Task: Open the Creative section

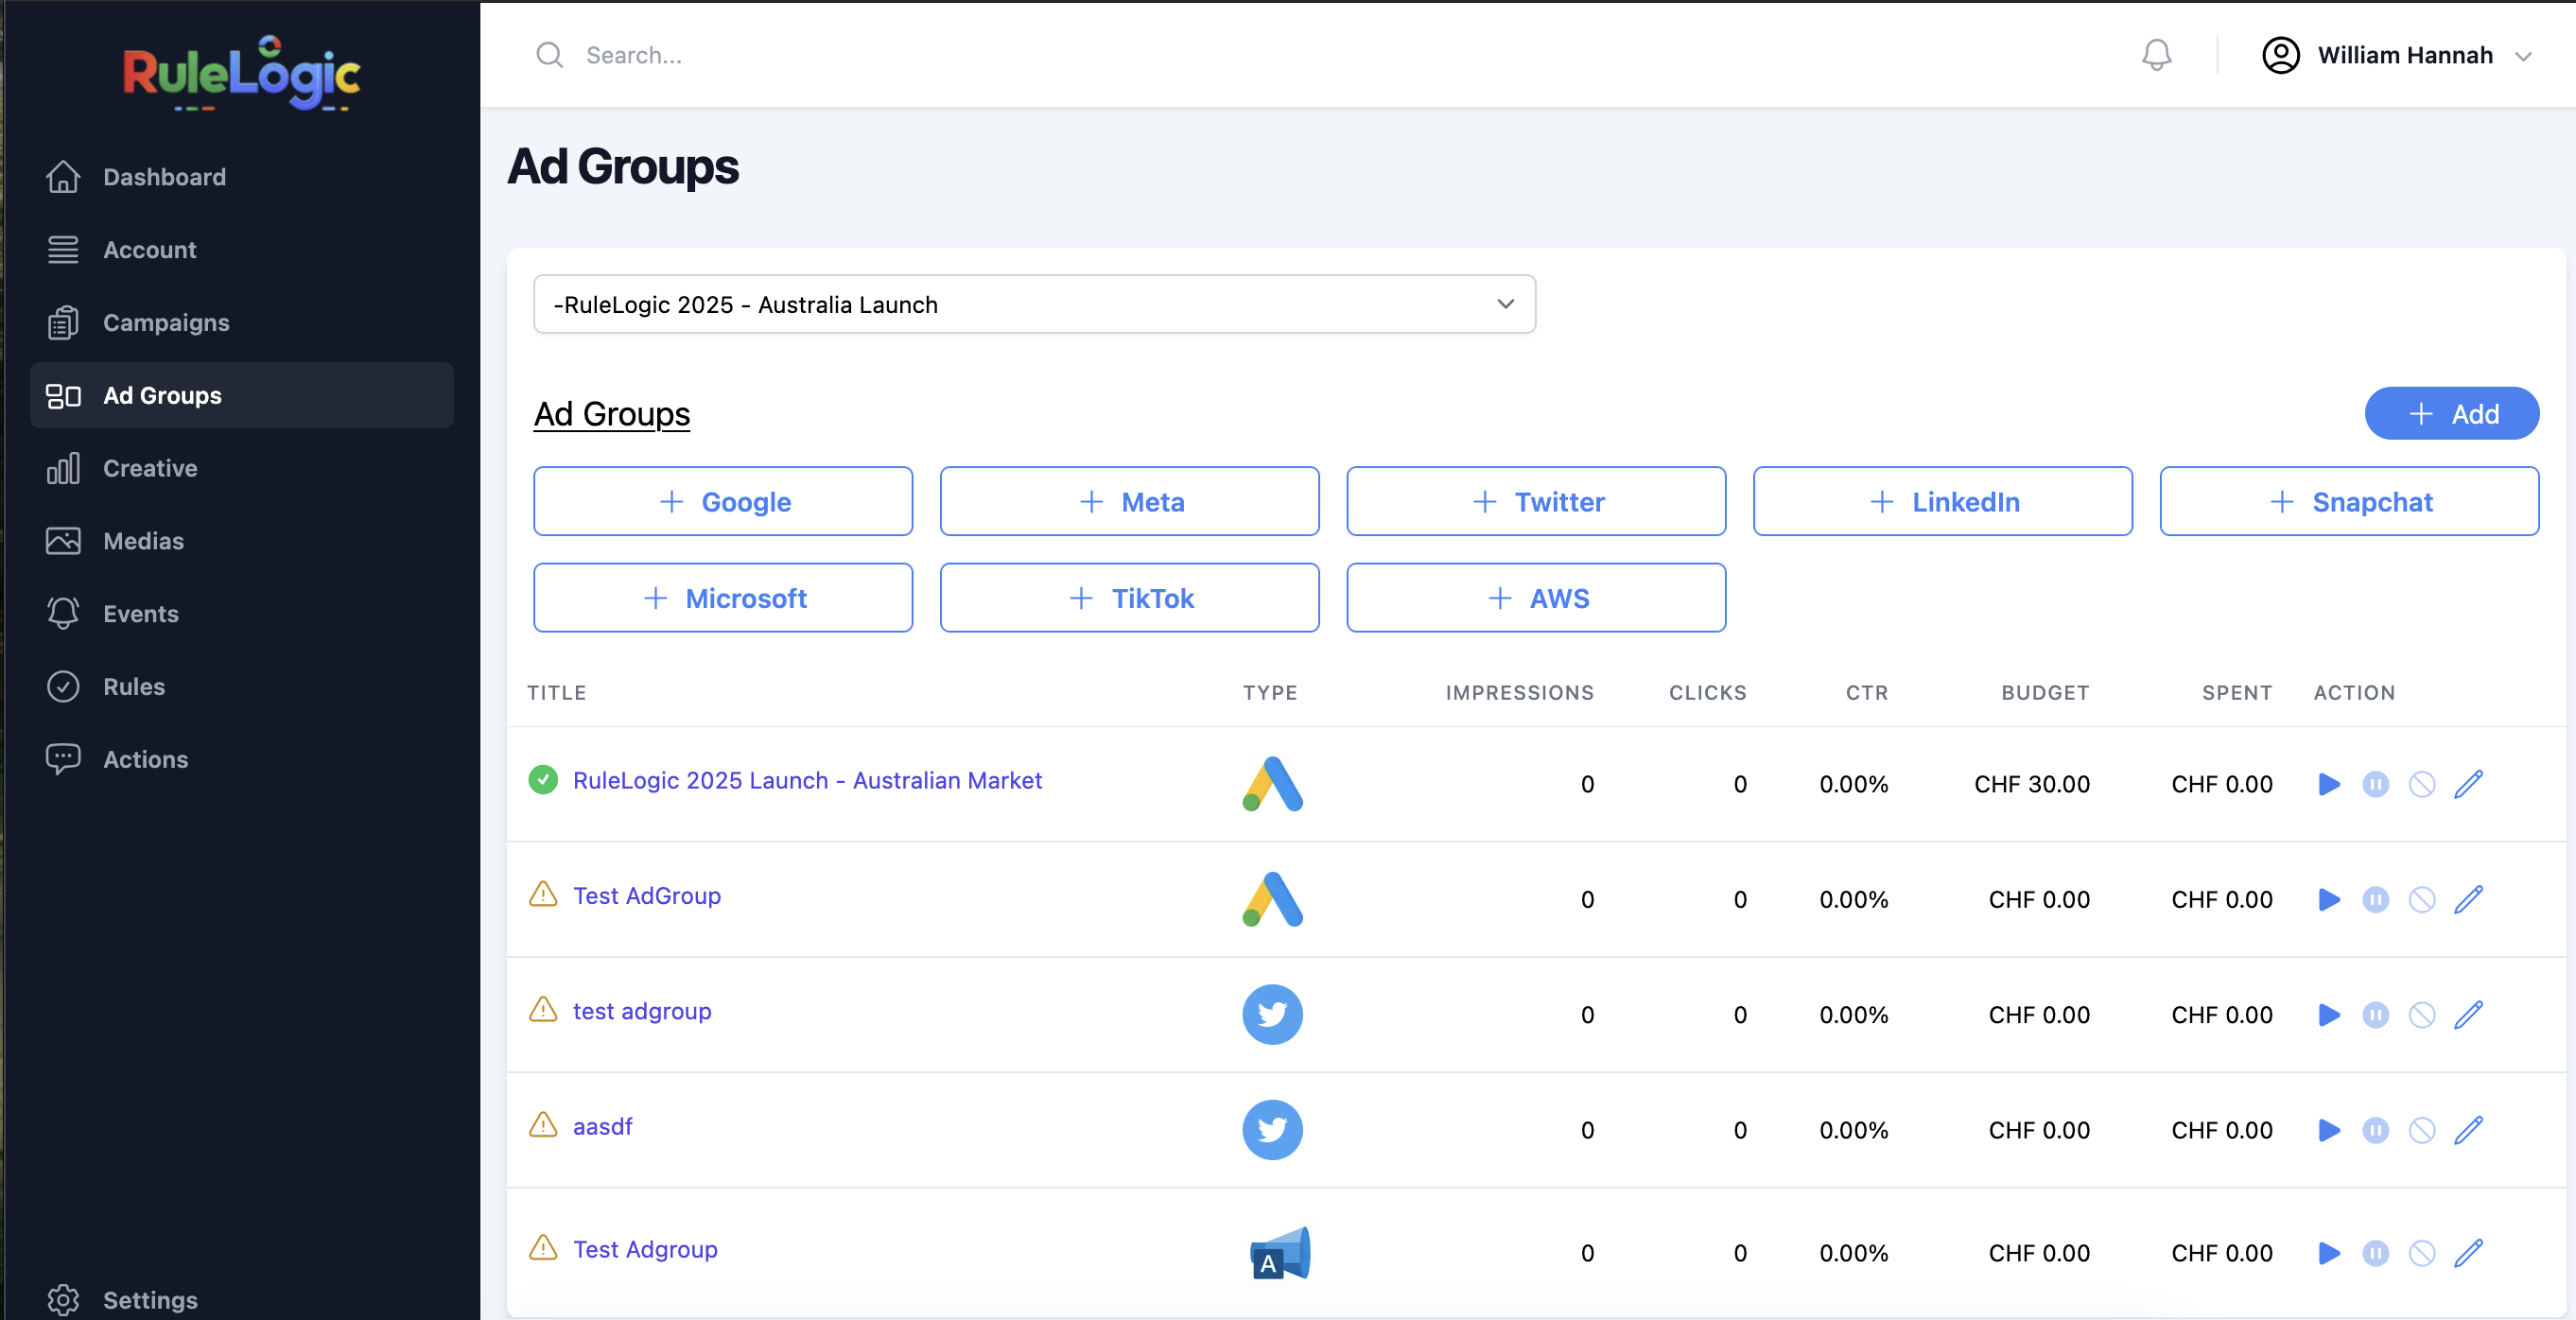Action: tap(241, 468)
